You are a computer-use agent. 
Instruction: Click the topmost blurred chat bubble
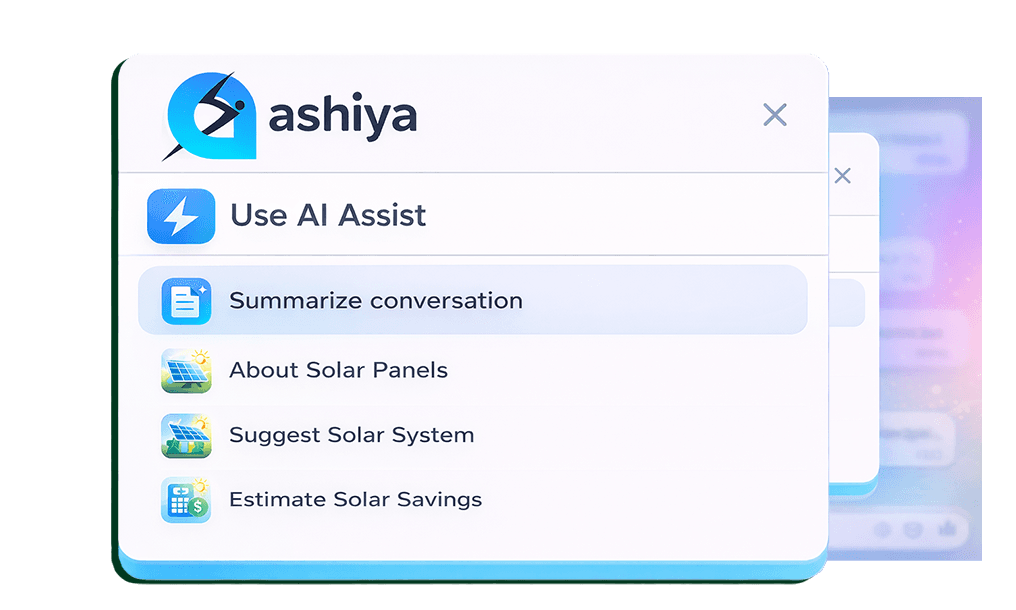922,143
